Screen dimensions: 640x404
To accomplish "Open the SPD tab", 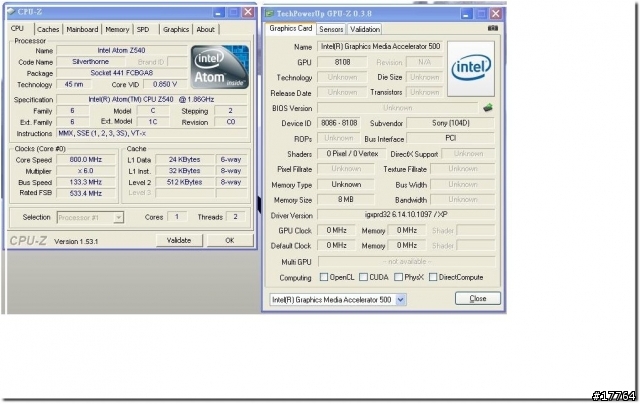I will (x=143, y=29).
